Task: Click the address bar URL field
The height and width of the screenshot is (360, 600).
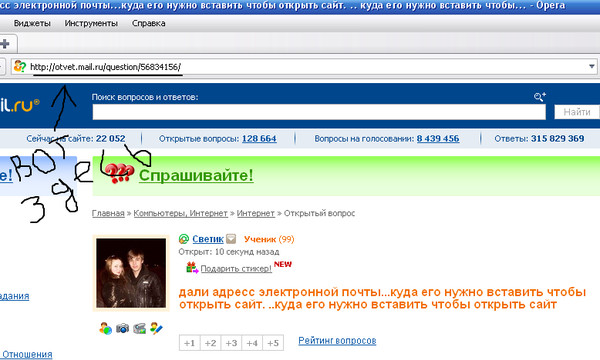Action: point(304,67)
